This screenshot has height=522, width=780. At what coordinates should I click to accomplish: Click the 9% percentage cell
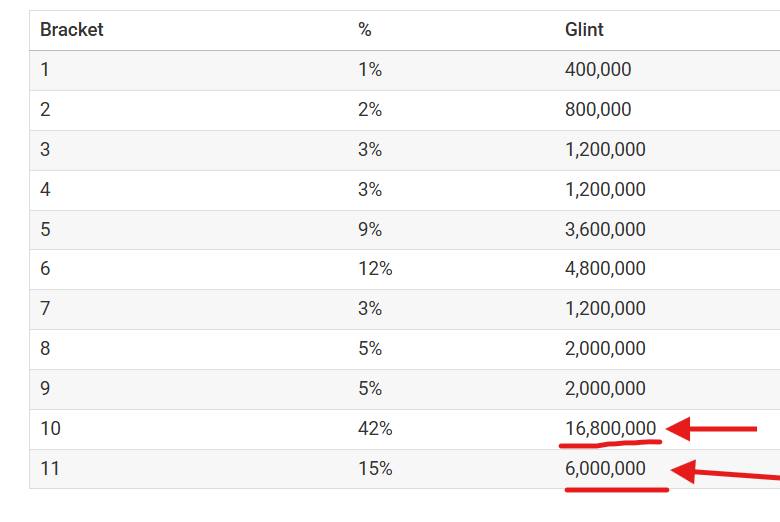click(x=370, y=229)
